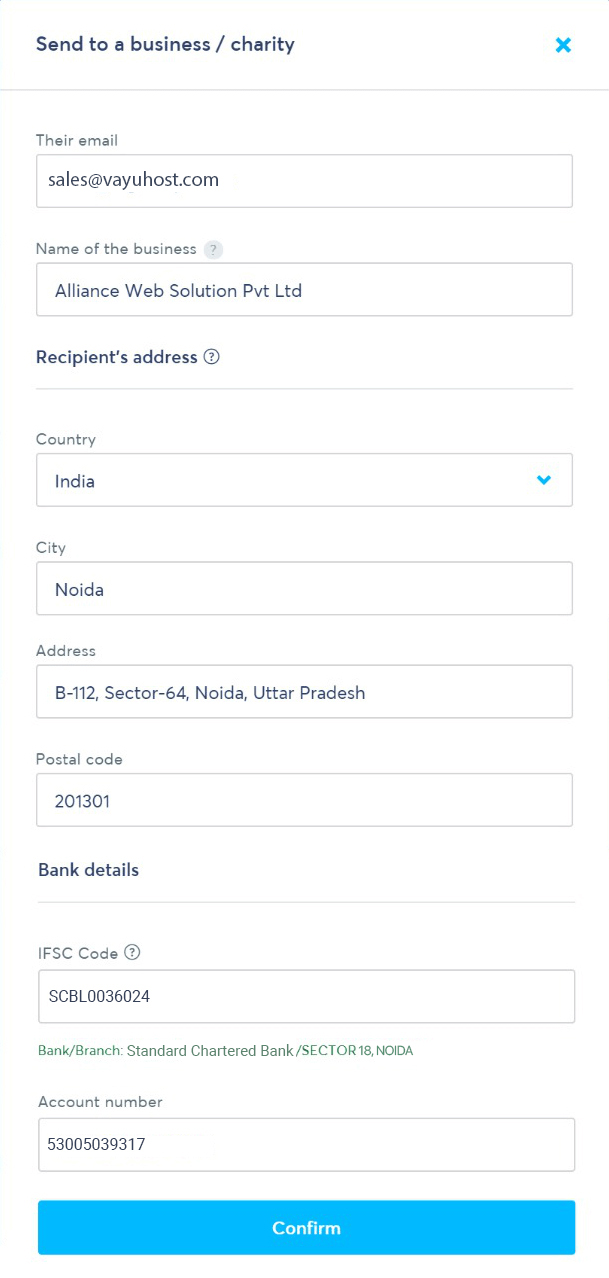609x1278 pixels.
Task: Click the Postal code field
Action: 304,800
